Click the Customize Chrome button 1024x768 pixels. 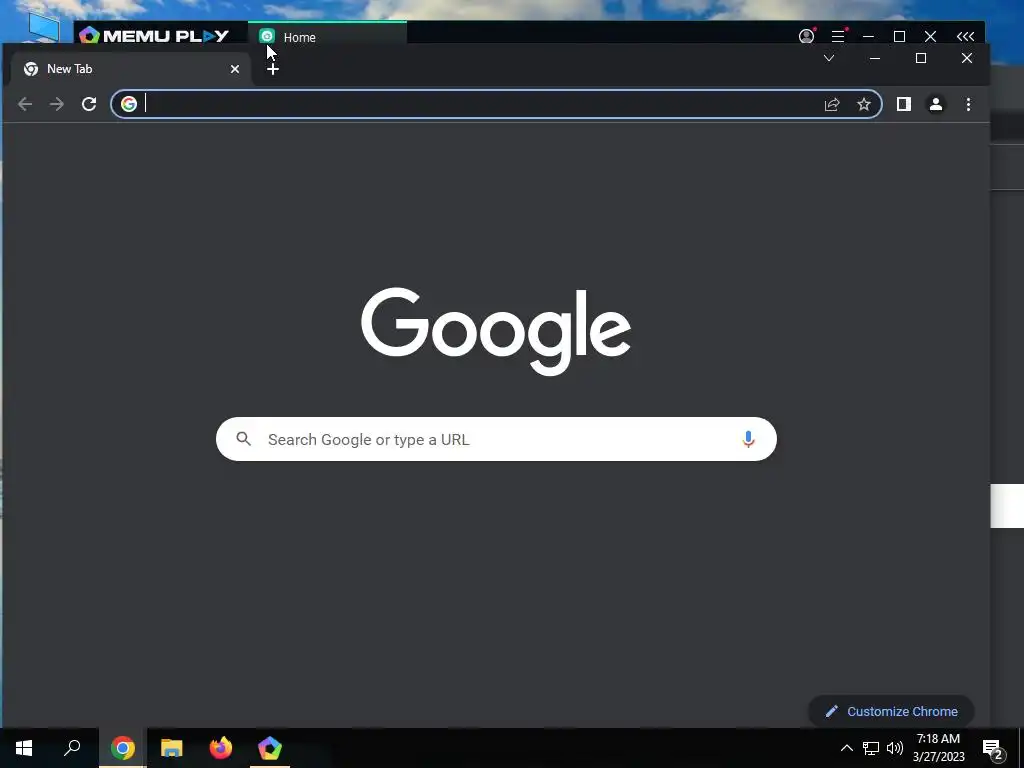tap(891, 711)
